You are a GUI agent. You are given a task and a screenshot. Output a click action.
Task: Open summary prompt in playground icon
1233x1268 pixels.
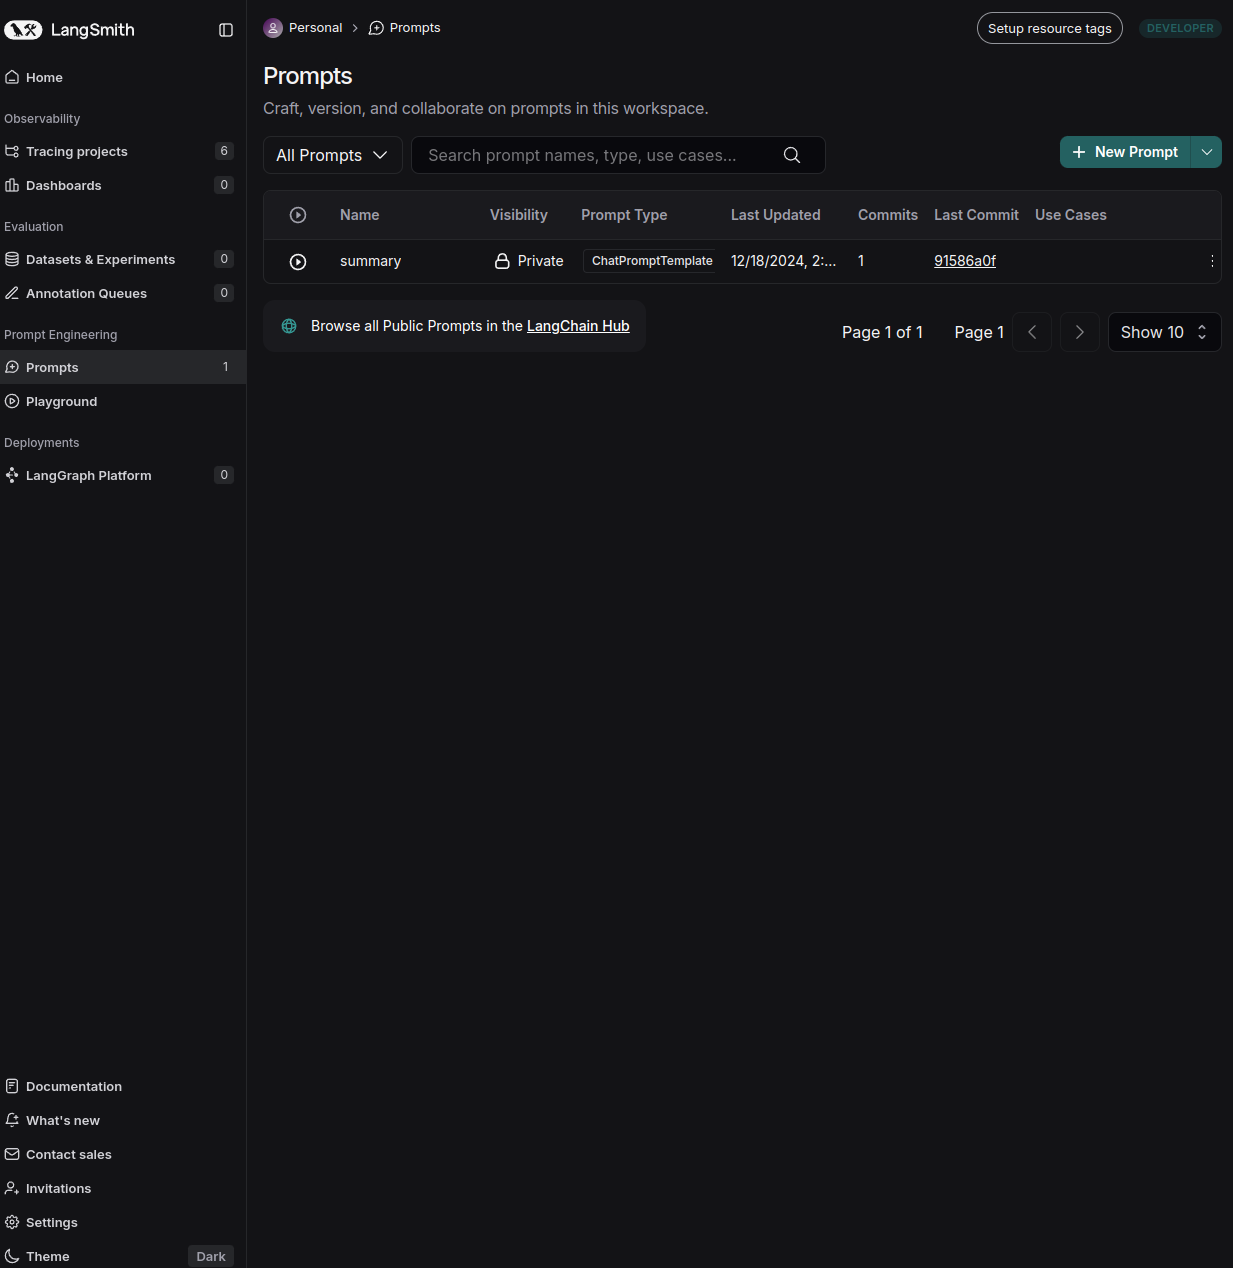pos(298,262)
